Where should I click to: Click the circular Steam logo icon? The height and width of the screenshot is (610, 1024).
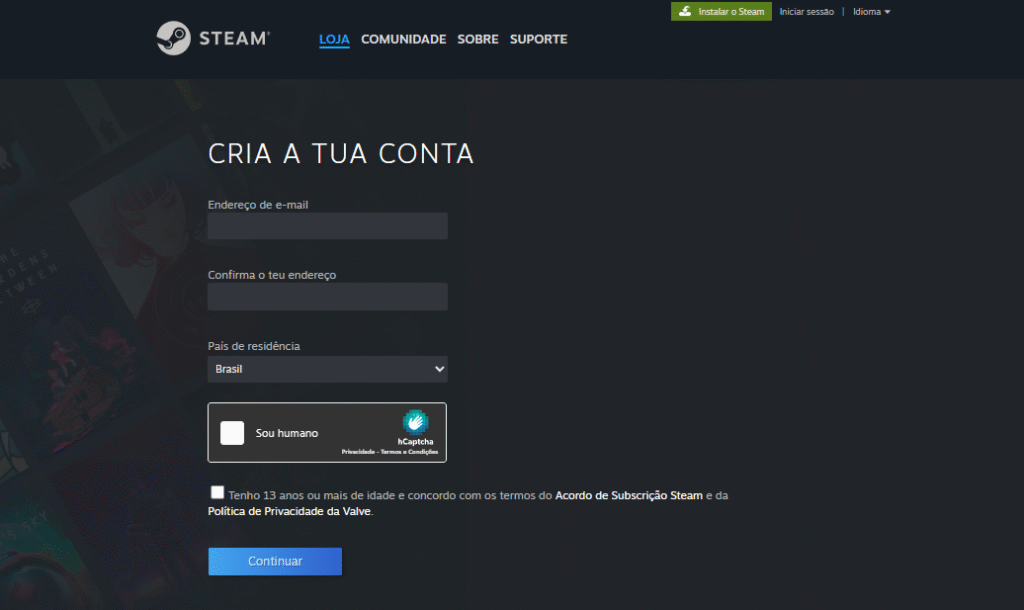click(x=172, y=39)
